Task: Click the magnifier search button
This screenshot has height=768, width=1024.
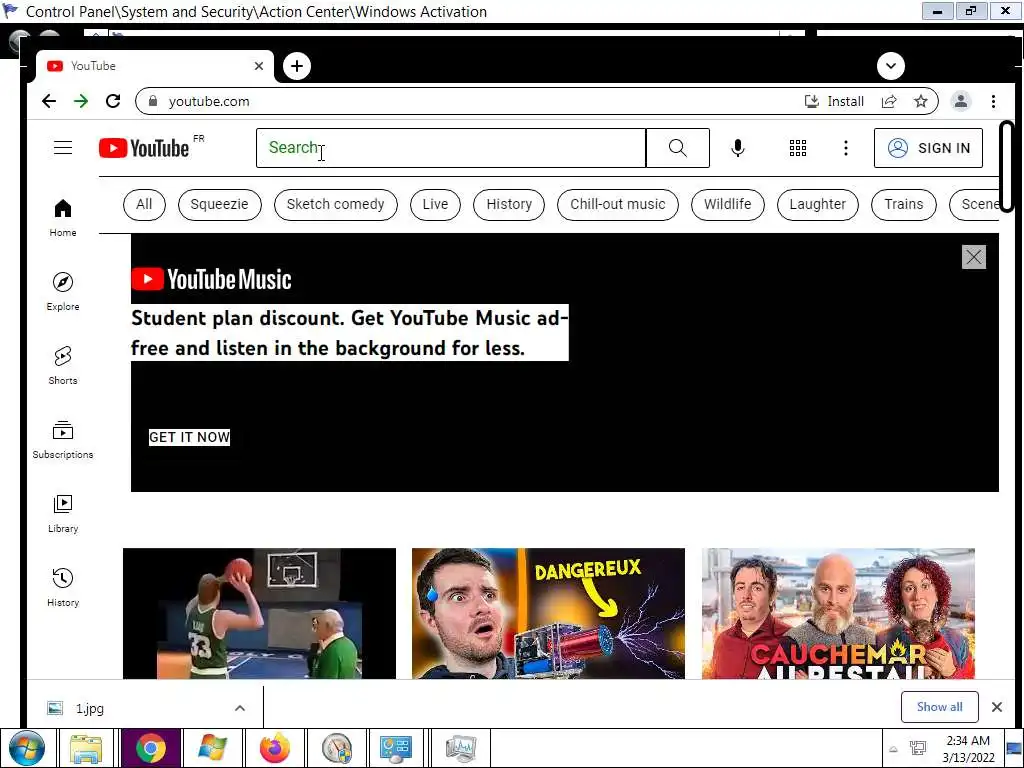Action: point(677,148)
